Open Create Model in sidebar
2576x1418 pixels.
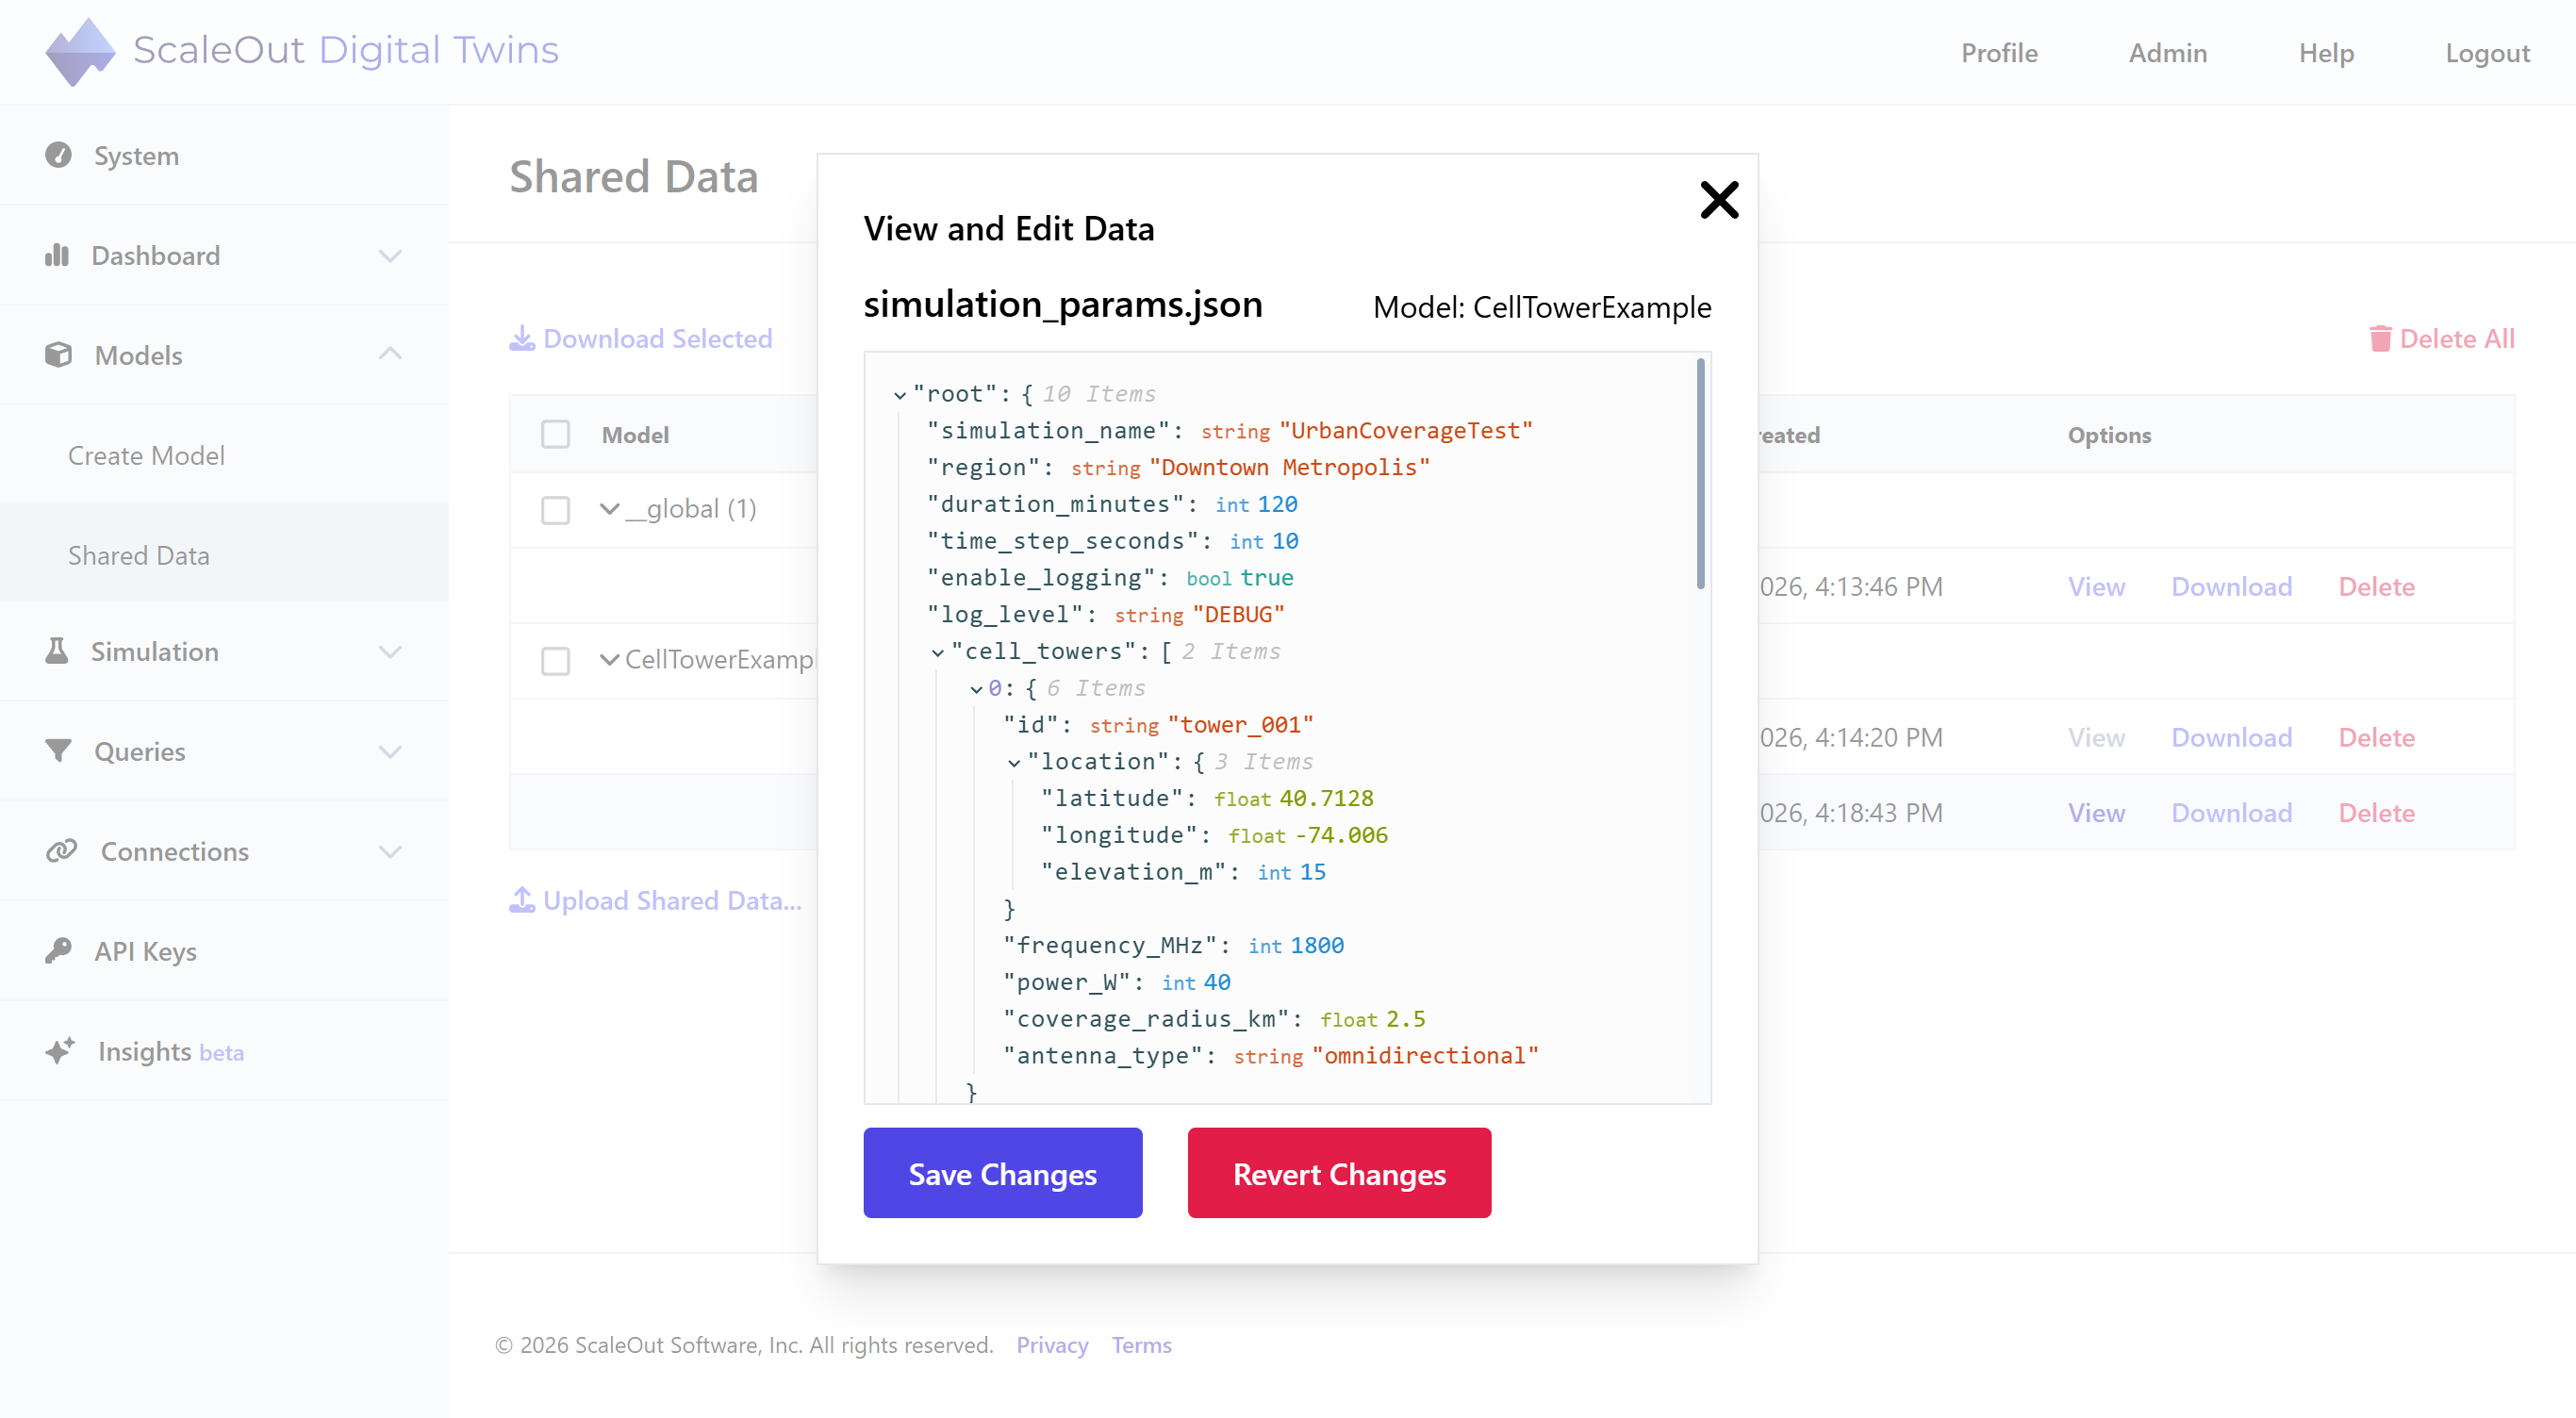click(x=146, y=455)
